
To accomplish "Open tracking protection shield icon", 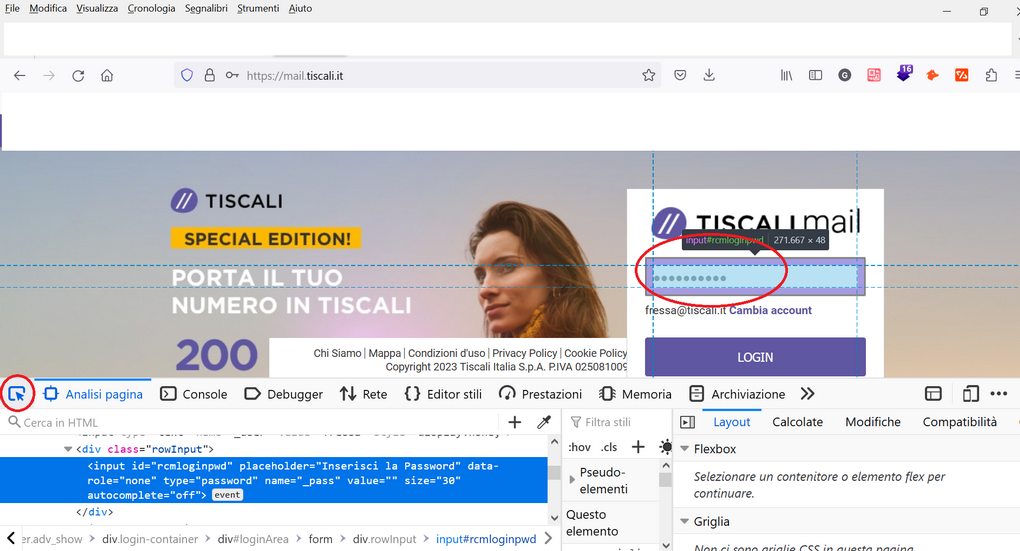I will (x=187, y=75).
